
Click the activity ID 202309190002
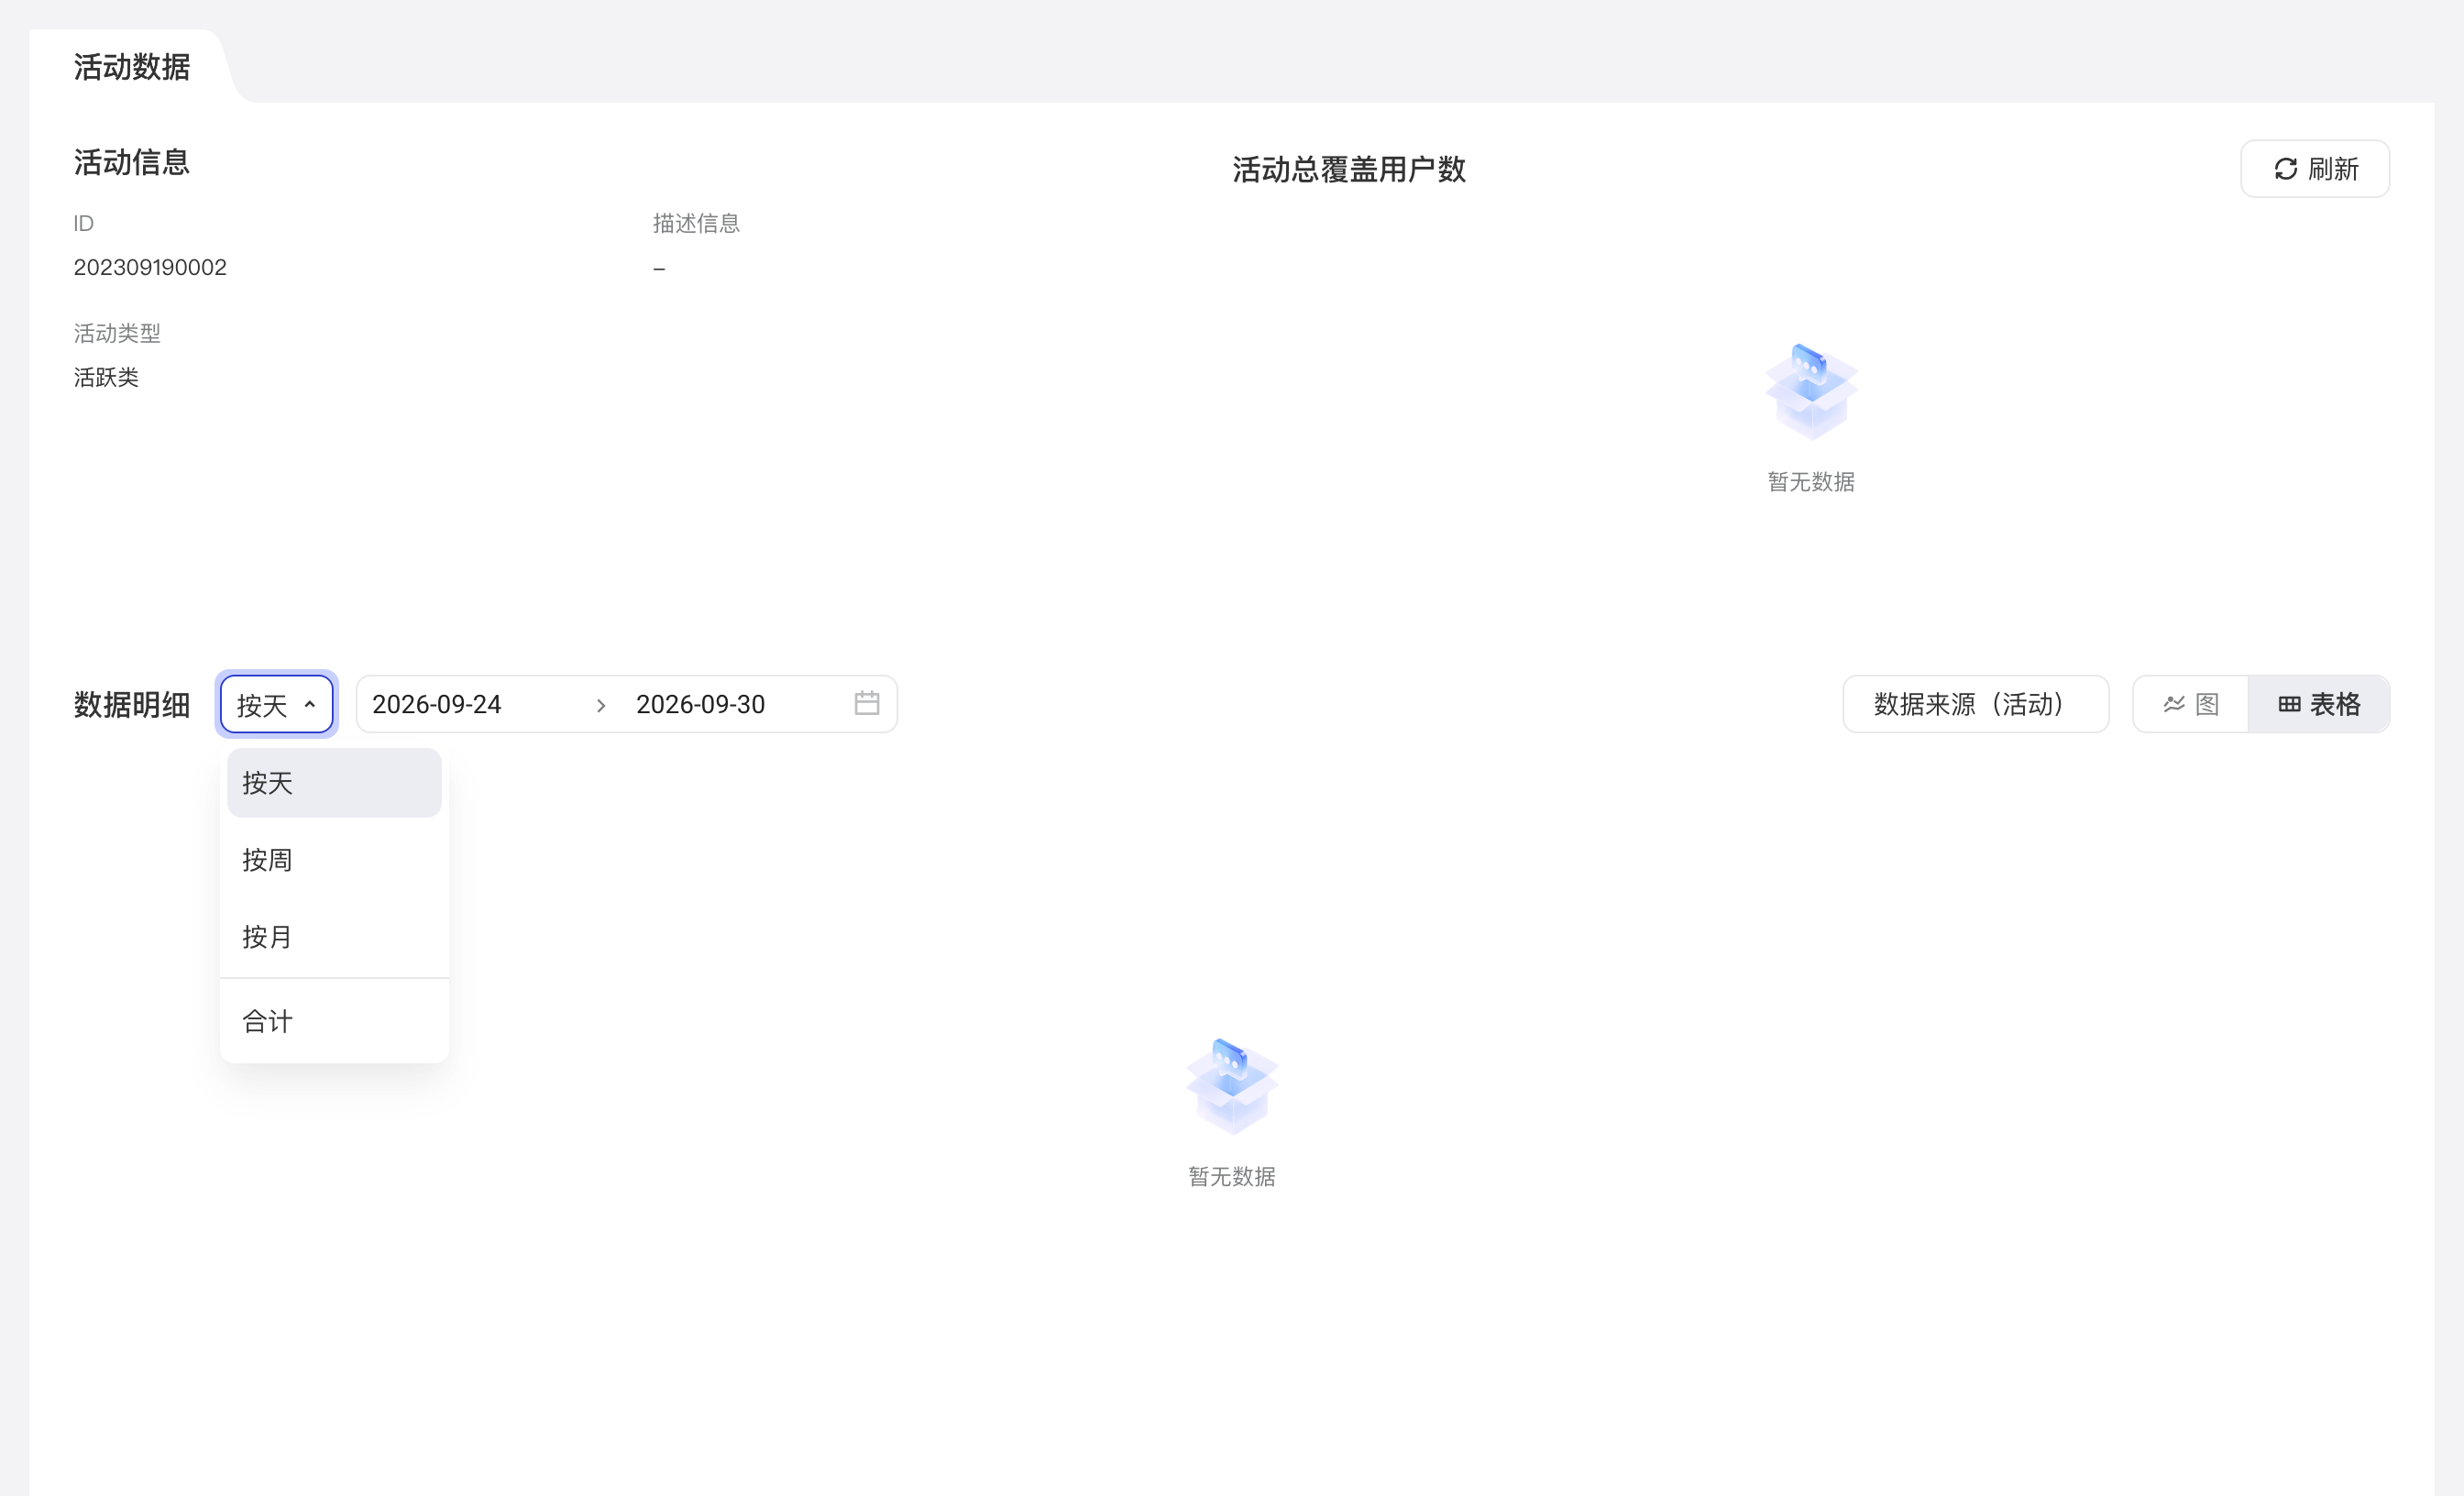coord(150,267)
